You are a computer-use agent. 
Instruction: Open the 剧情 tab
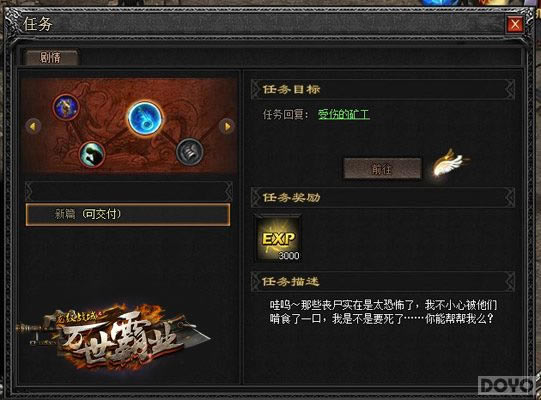(51, 57)
